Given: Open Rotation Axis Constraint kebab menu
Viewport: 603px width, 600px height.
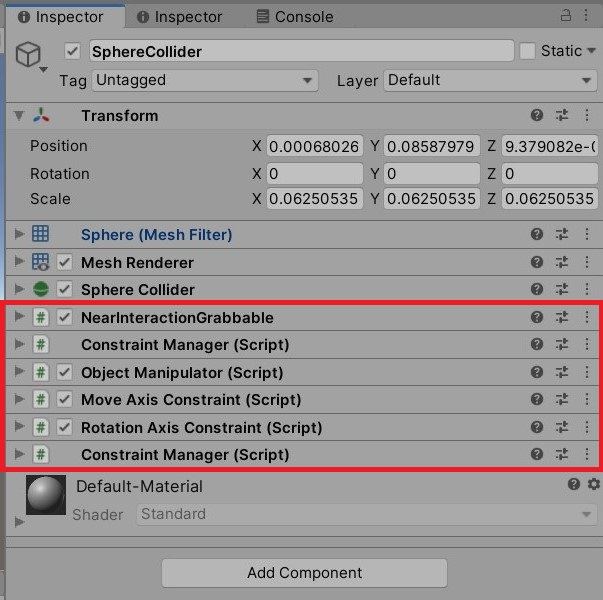Looking at the screenshot, I should [587, 427].
